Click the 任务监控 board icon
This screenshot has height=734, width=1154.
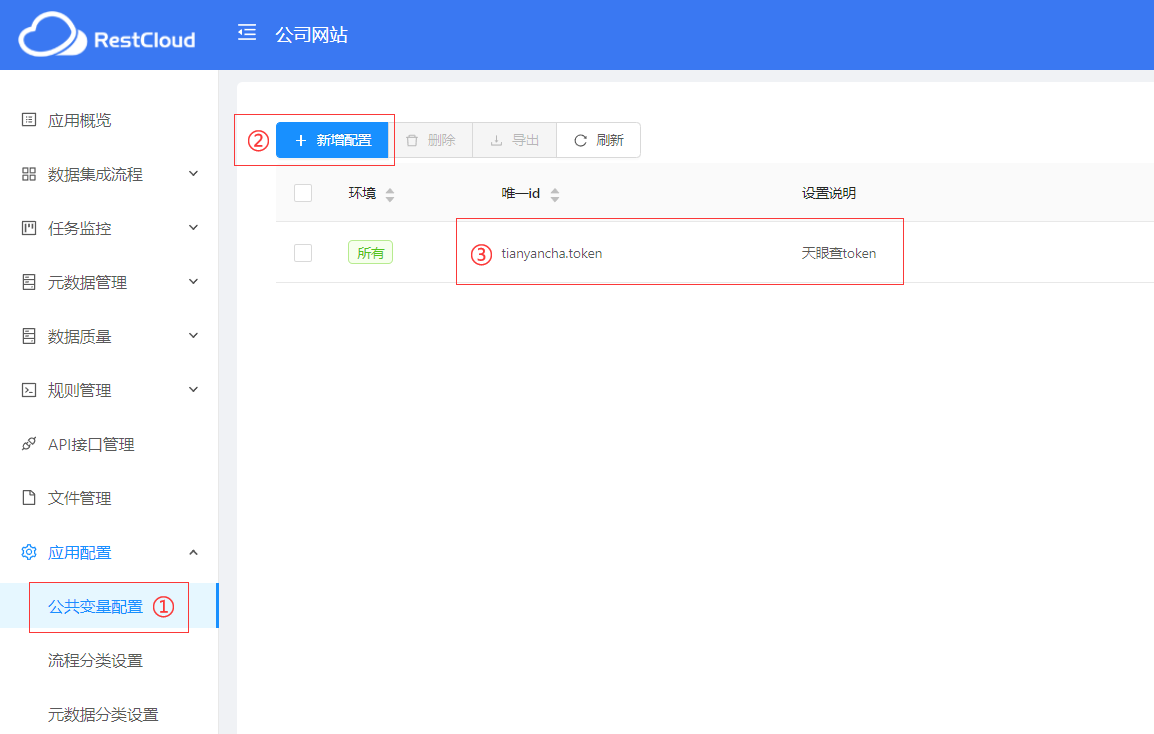[29, 228]
